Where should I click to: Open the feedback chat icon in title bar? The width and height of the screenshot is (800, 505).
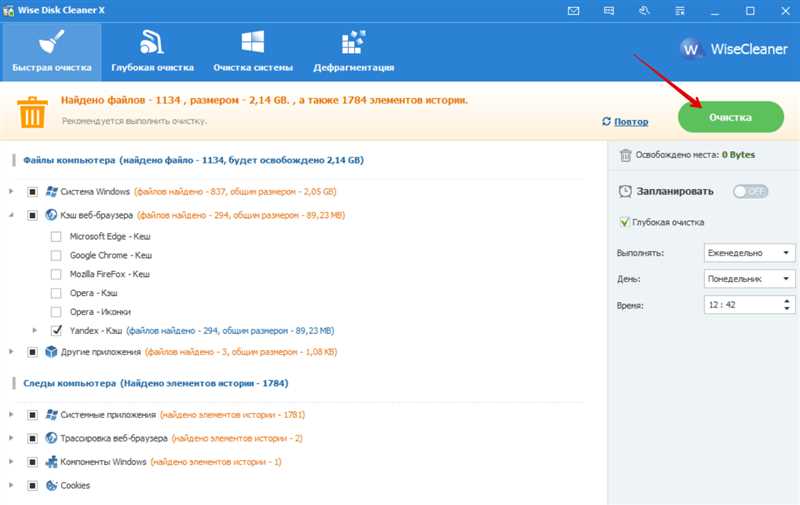click(x=609, y=11)
